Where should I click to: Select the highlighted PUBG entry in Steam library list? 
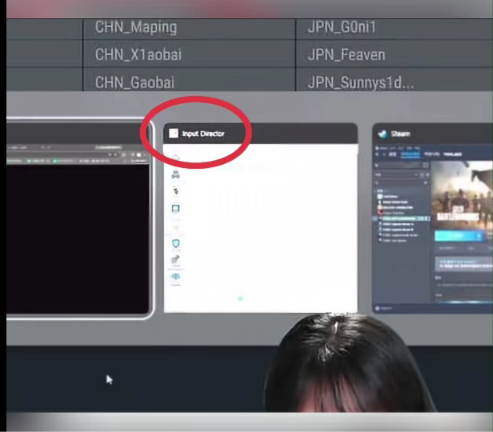click(402, 219)
